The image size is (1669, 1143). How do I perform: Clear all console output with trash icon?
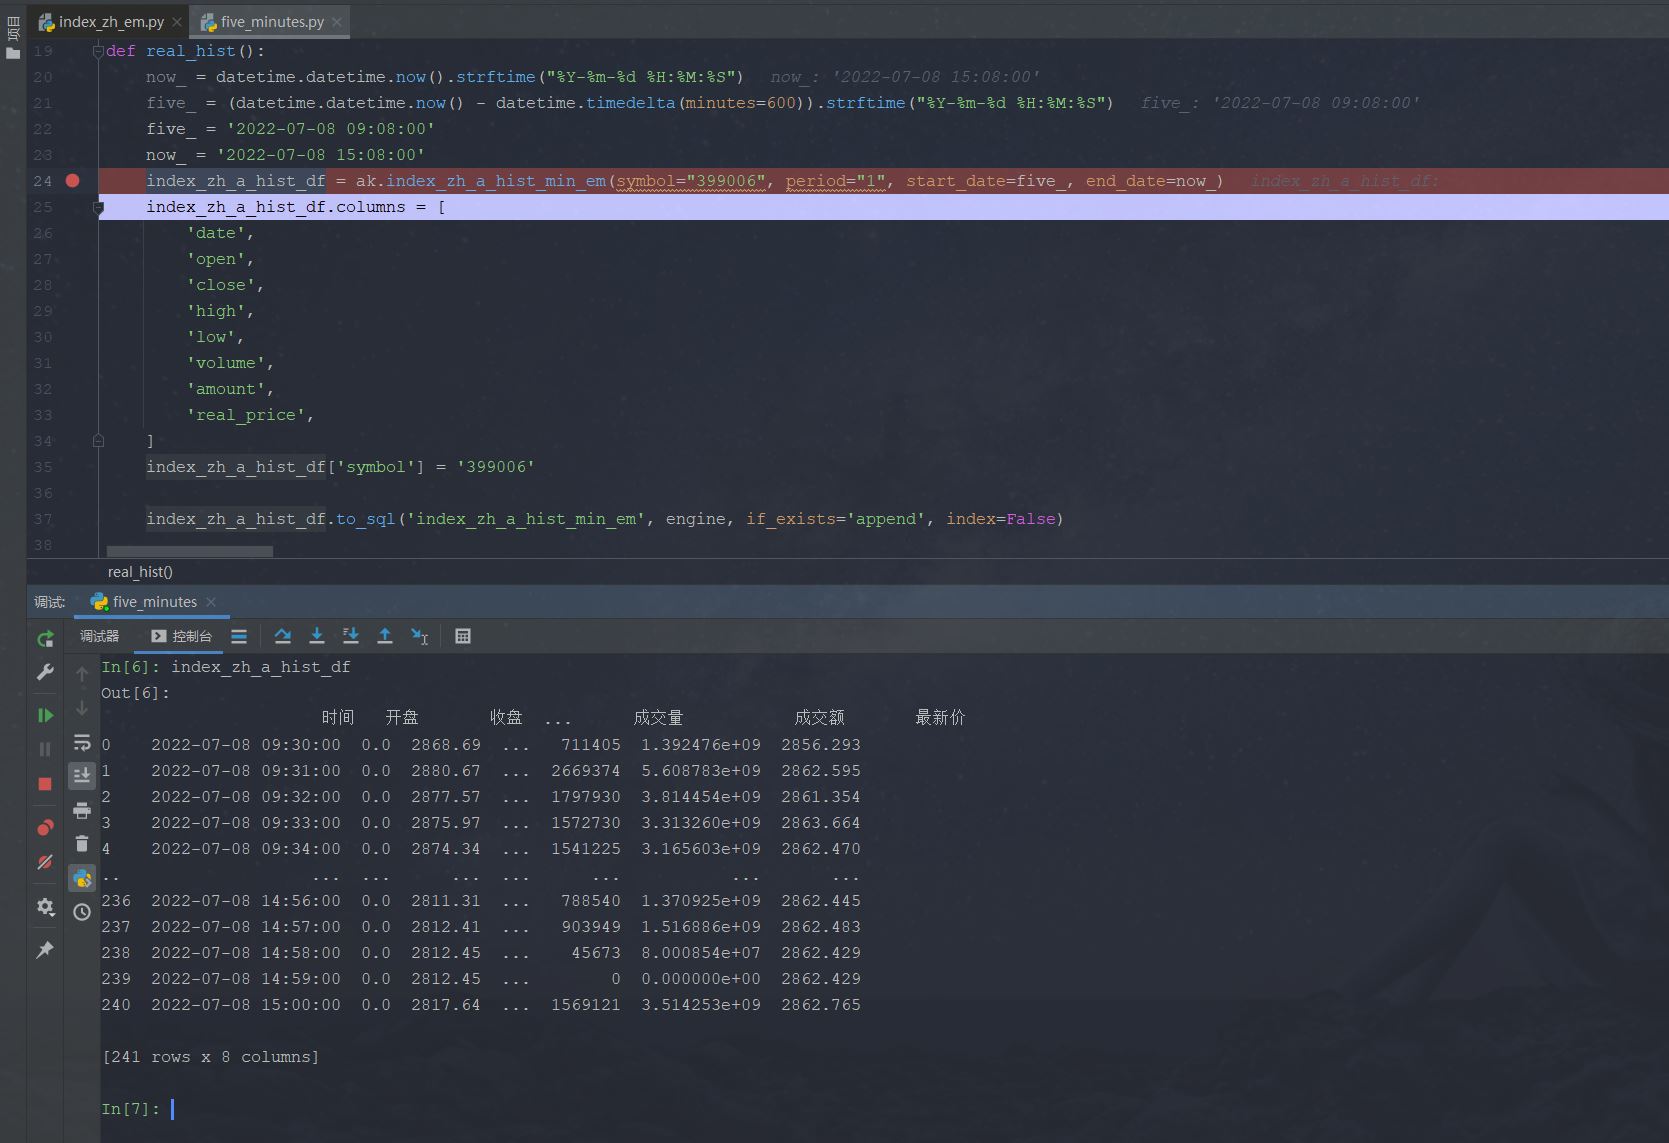[82, 844]
